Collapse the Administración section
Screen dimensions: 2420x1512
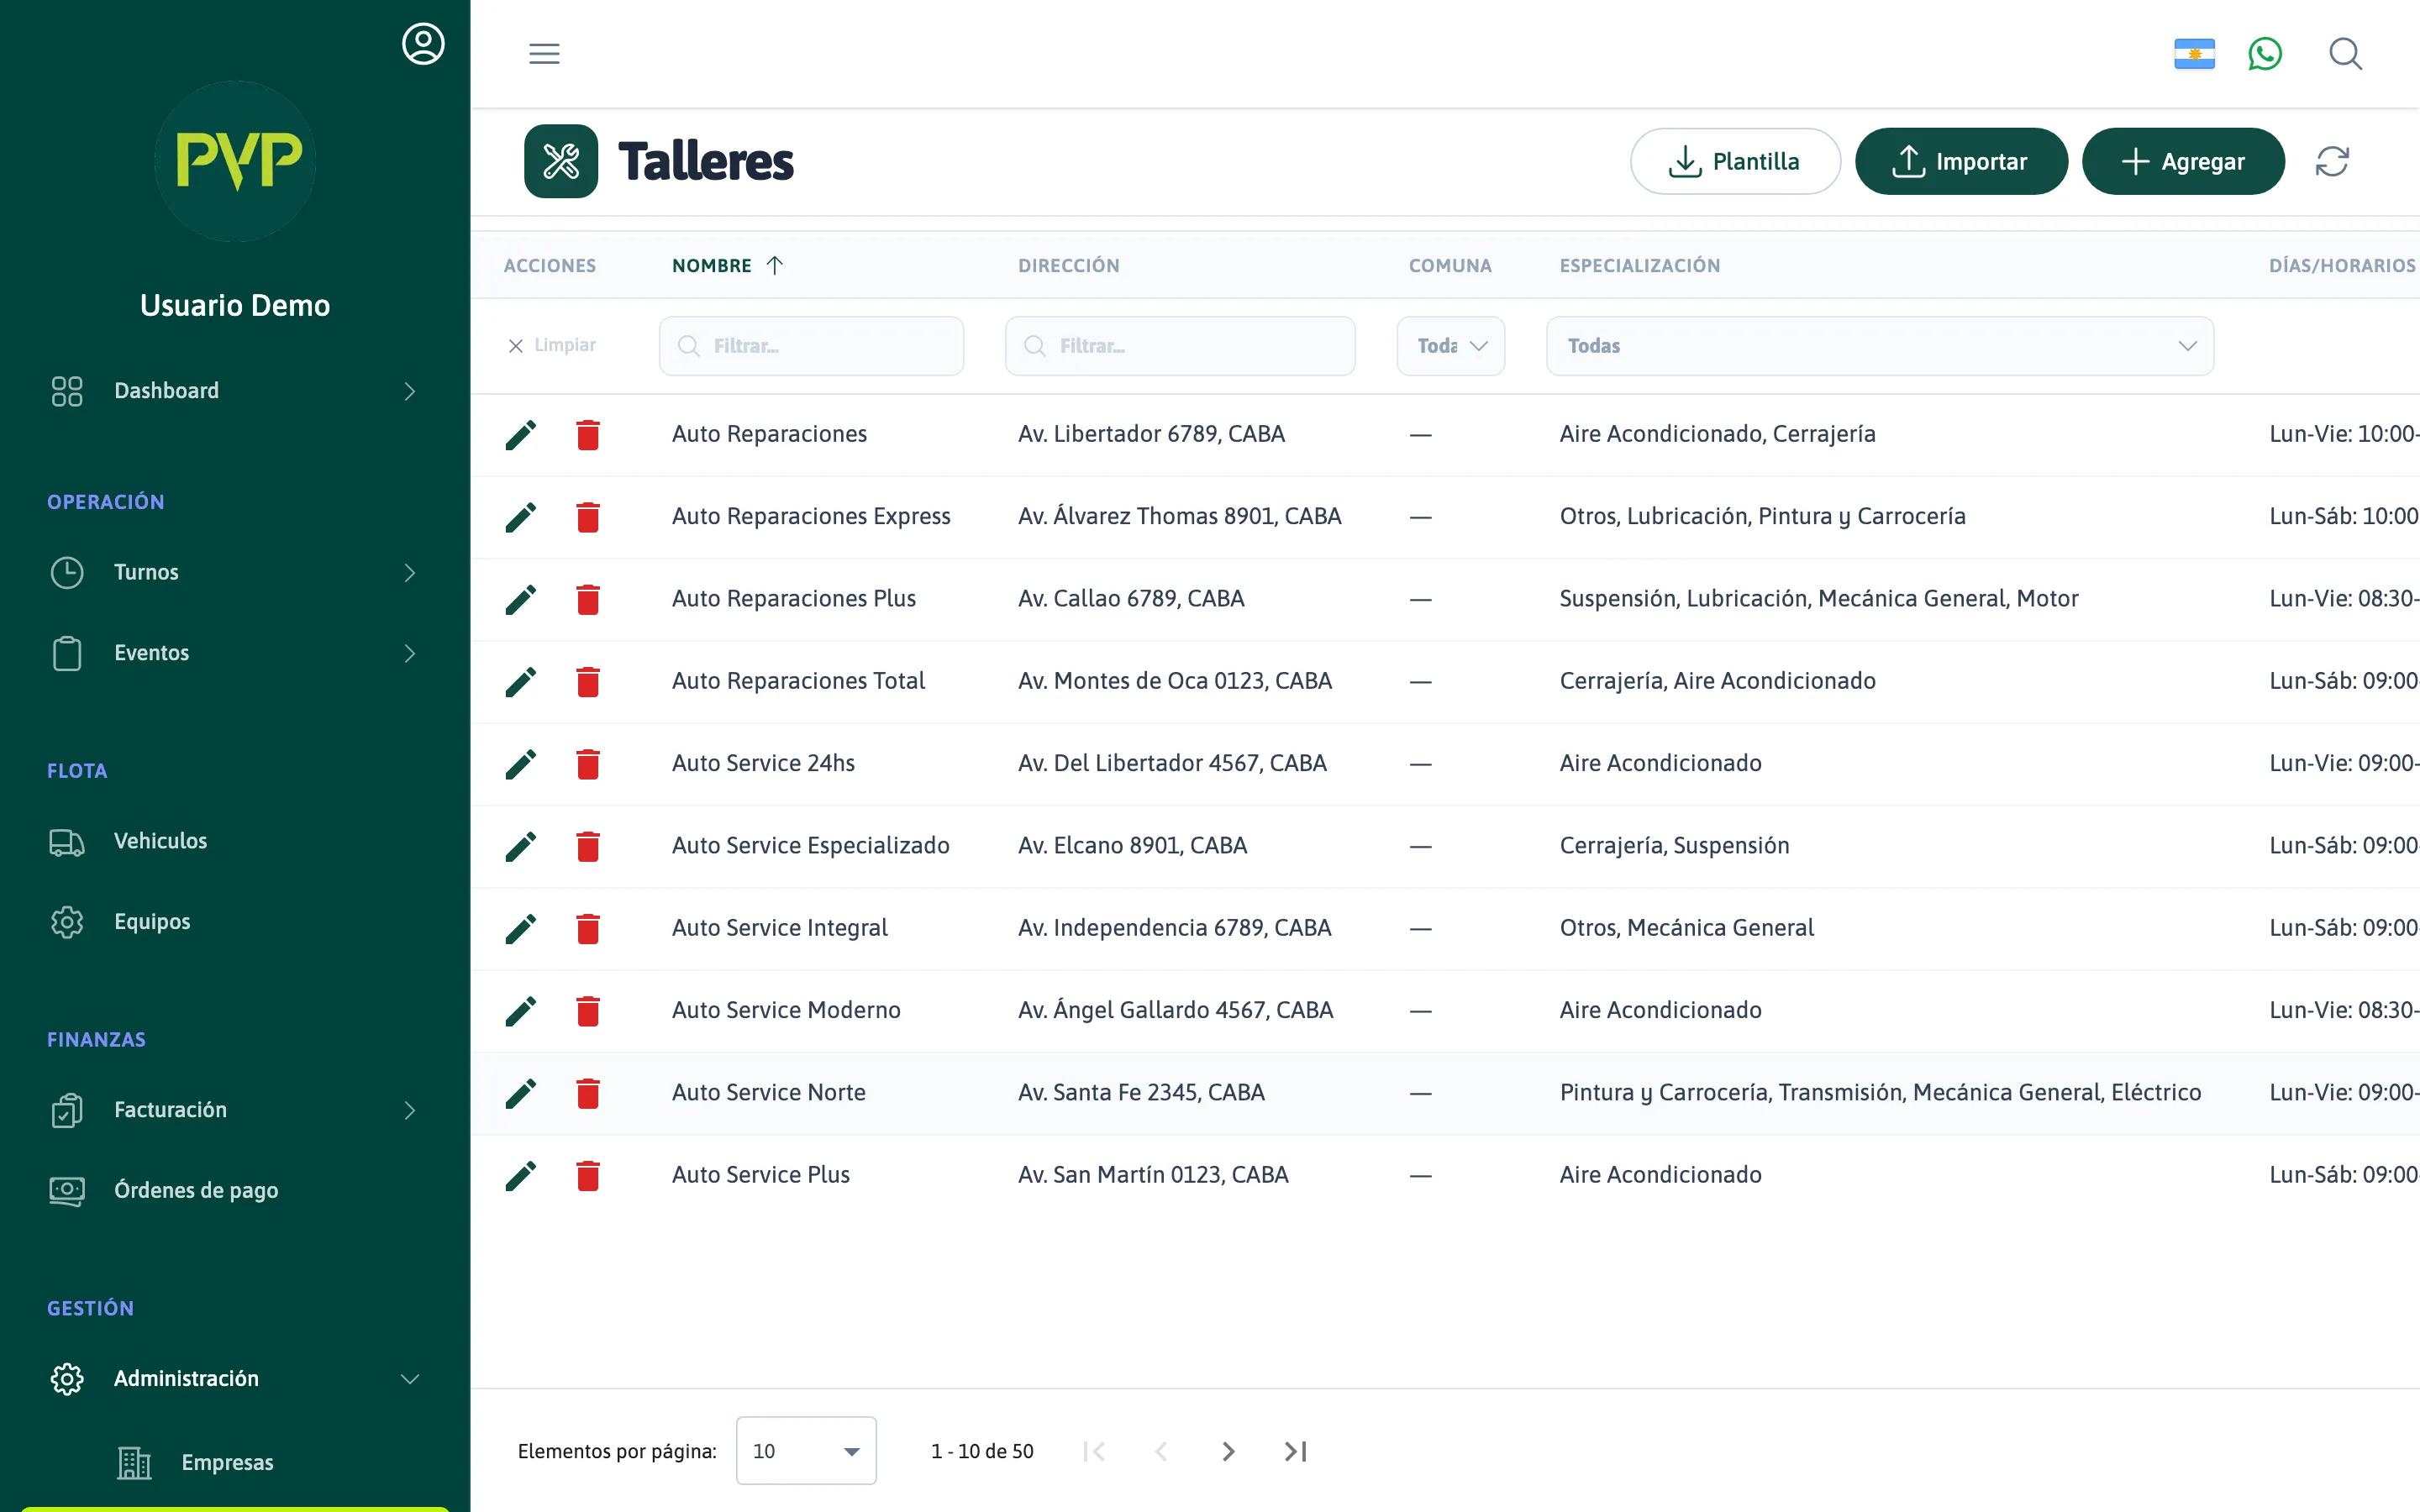click(x=235, y=1378)
